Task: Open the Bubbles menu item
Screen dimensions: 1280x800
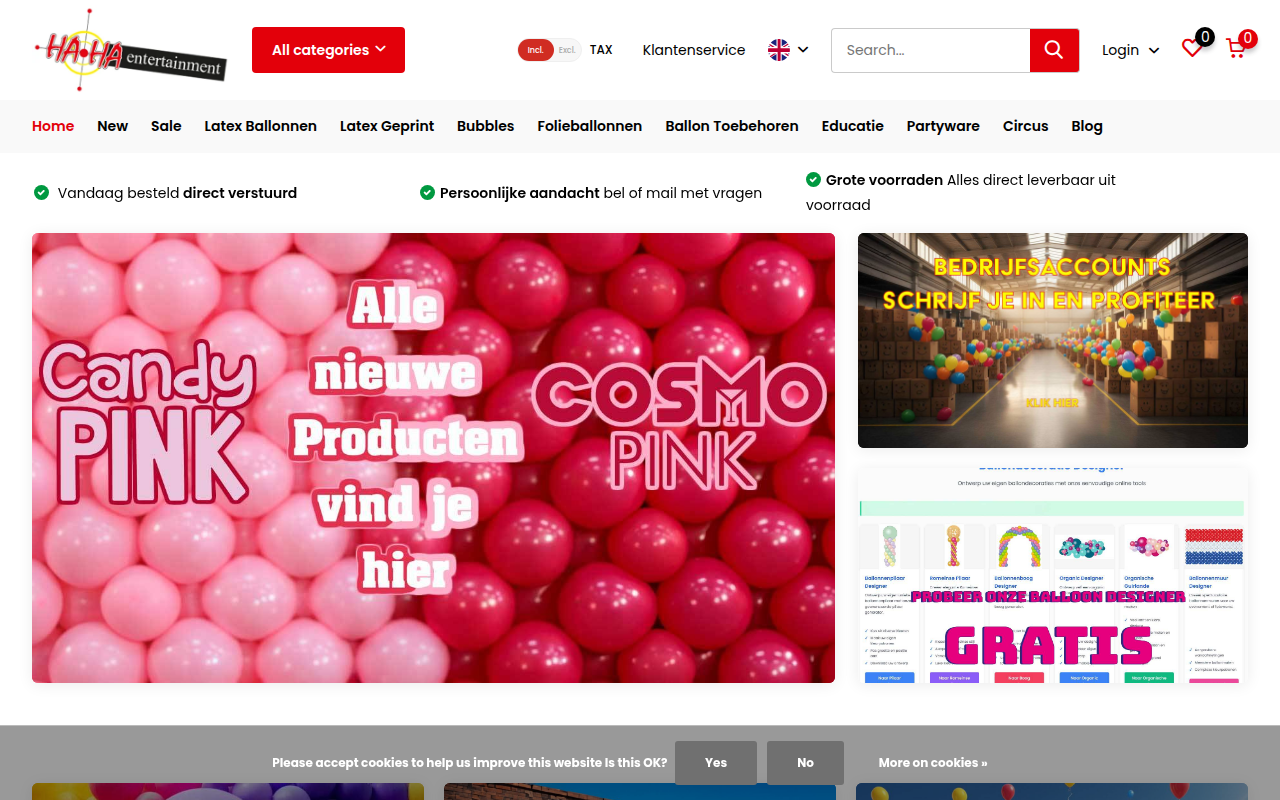Action: click(485, 126)
